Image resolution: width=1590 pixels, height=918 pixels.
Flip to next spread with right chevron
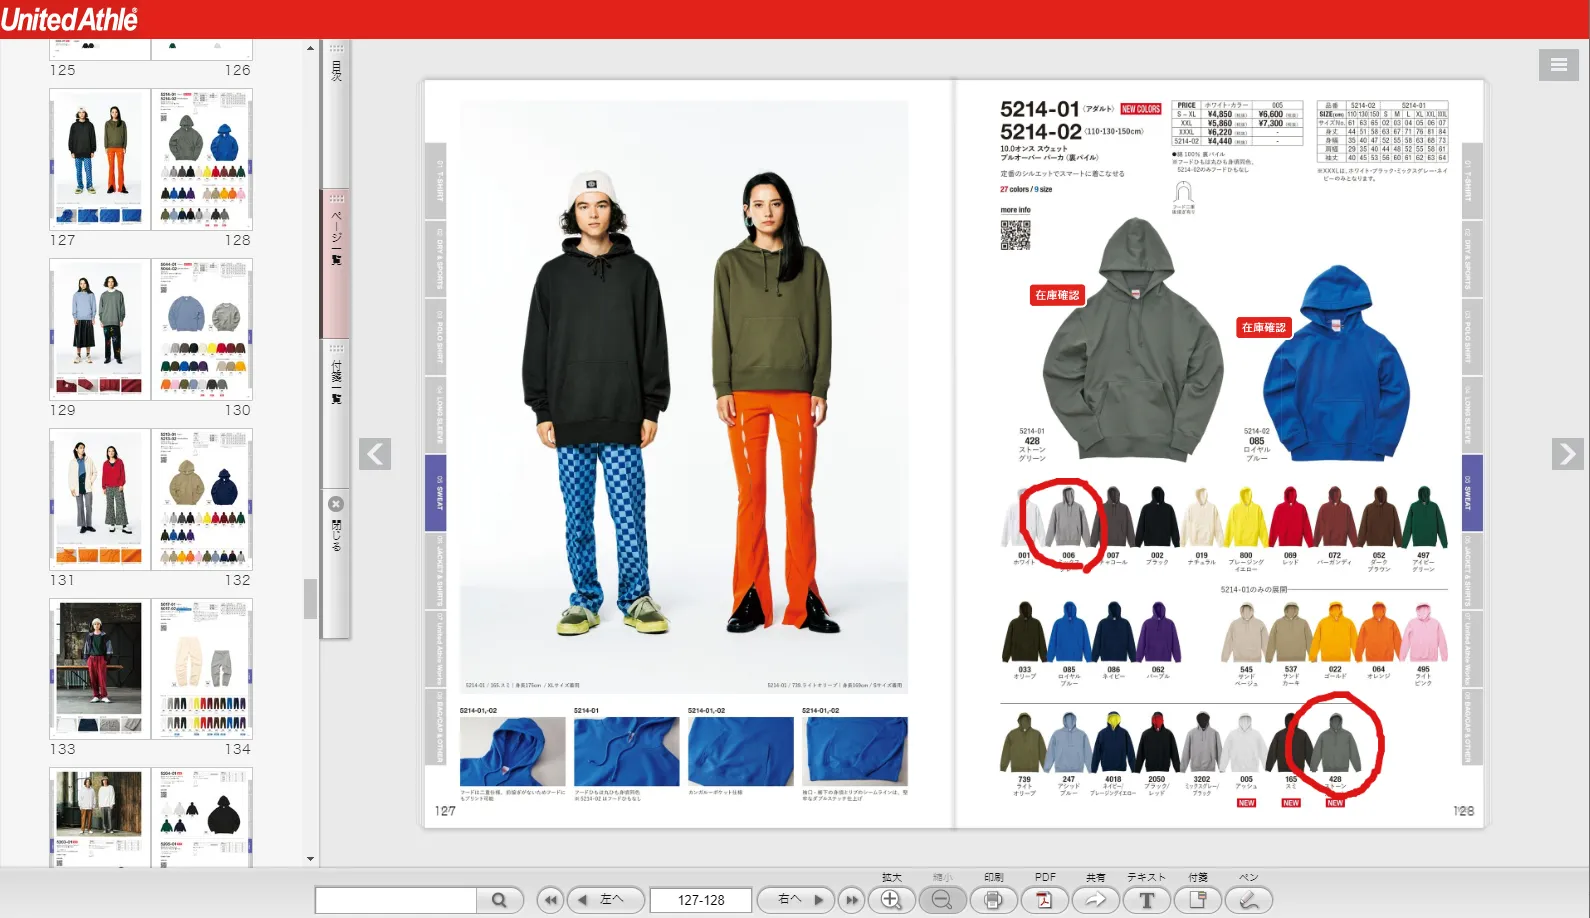point(1568,454)
